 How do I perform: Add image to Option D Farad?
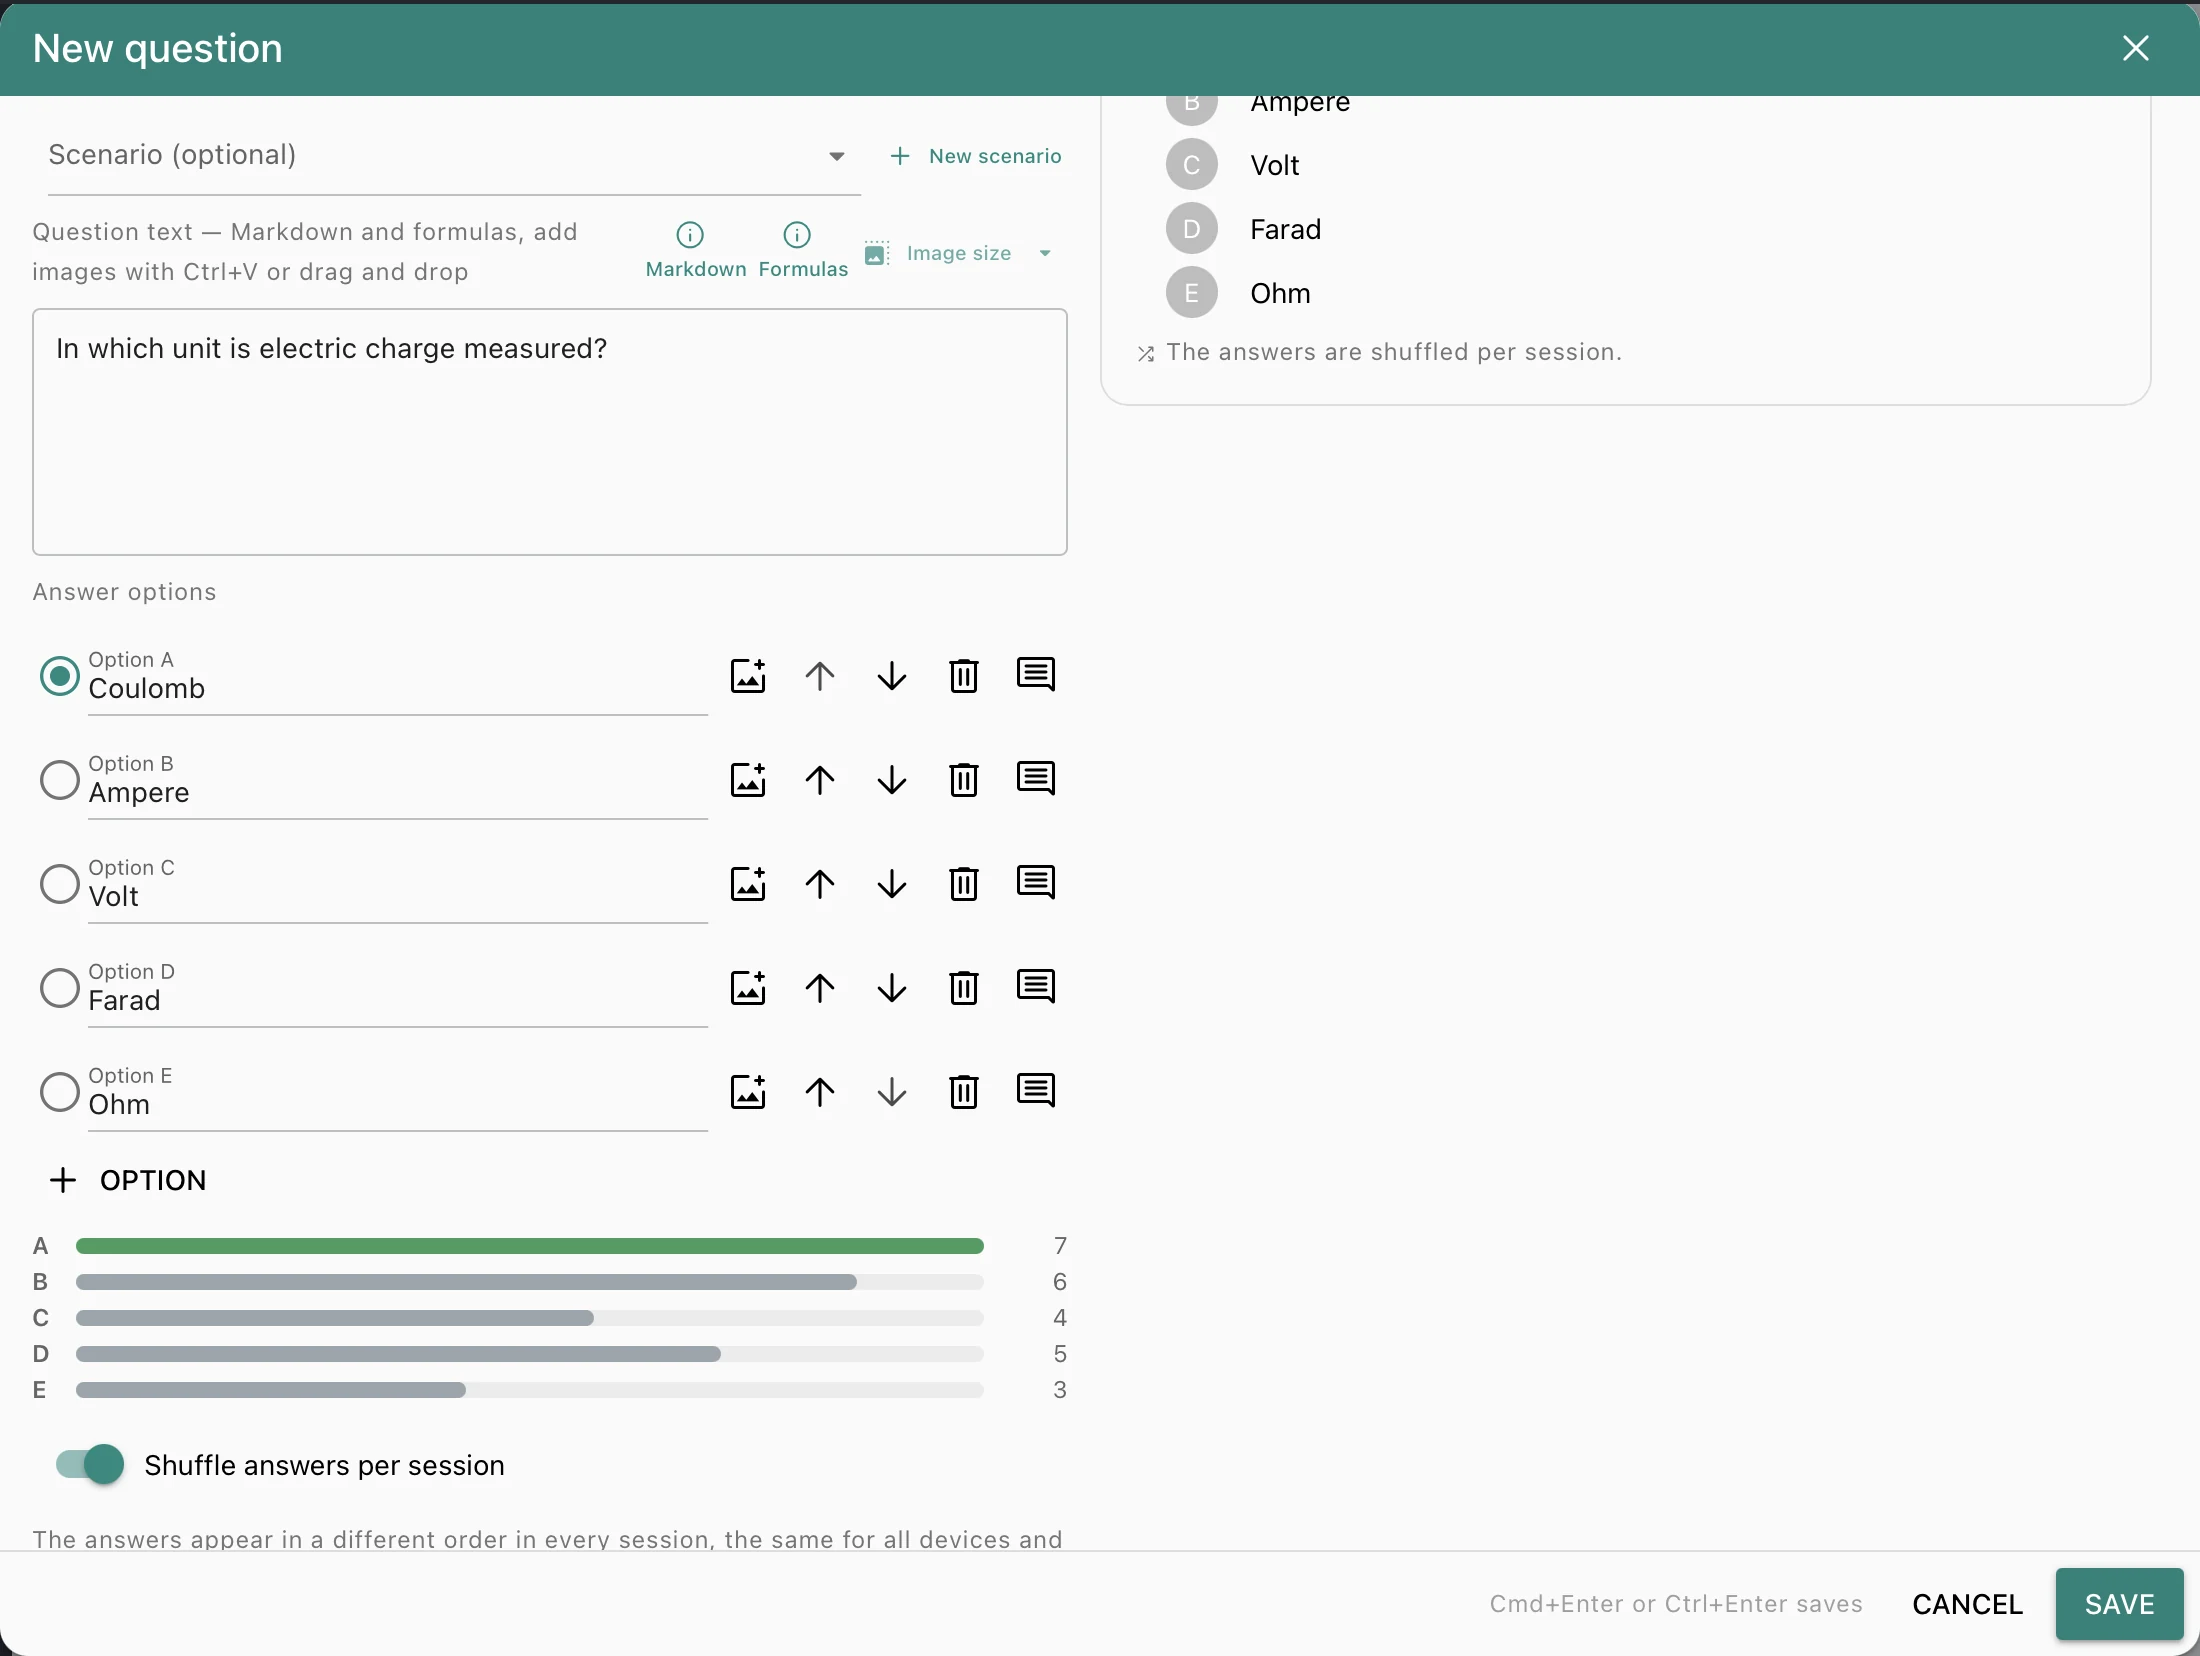pos(748,988)
